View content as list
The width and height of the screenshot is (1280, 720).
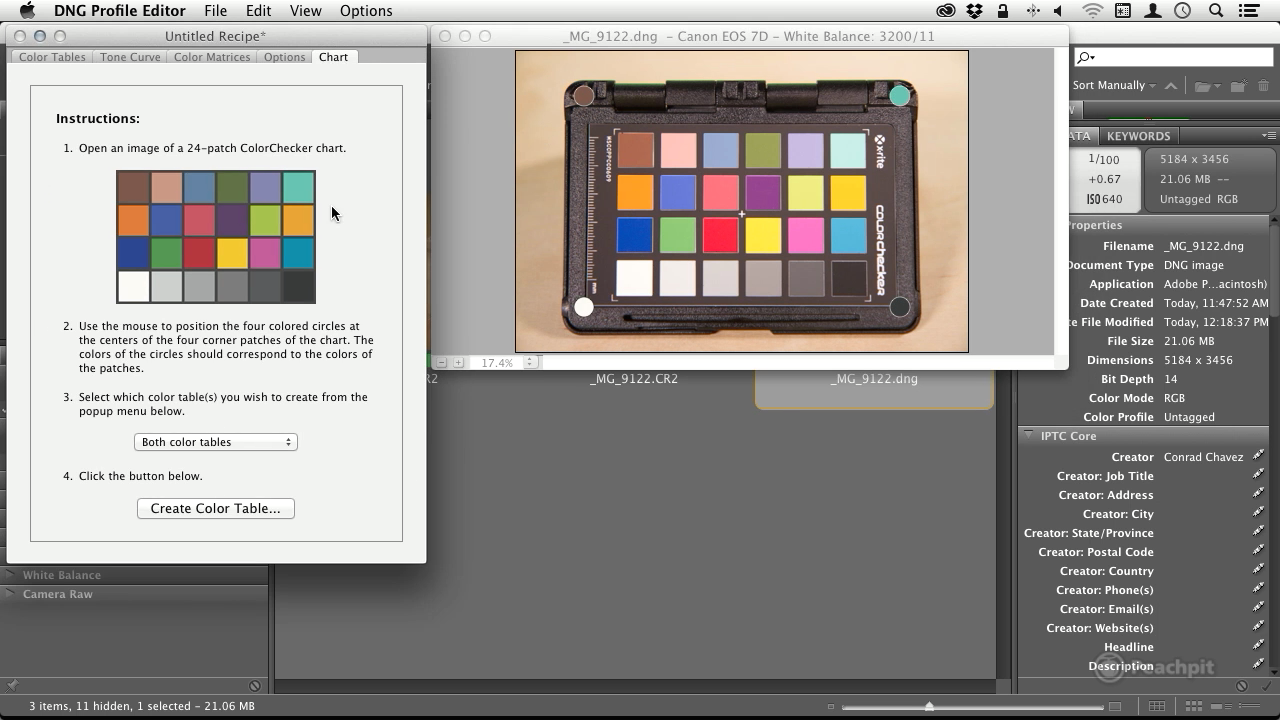coord(1250,707)
